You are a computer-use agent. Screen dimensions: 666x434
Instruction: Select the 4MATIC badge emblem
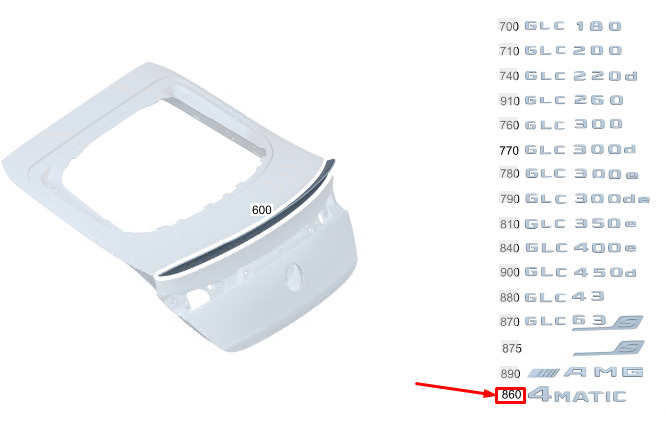tap(577, 395)
